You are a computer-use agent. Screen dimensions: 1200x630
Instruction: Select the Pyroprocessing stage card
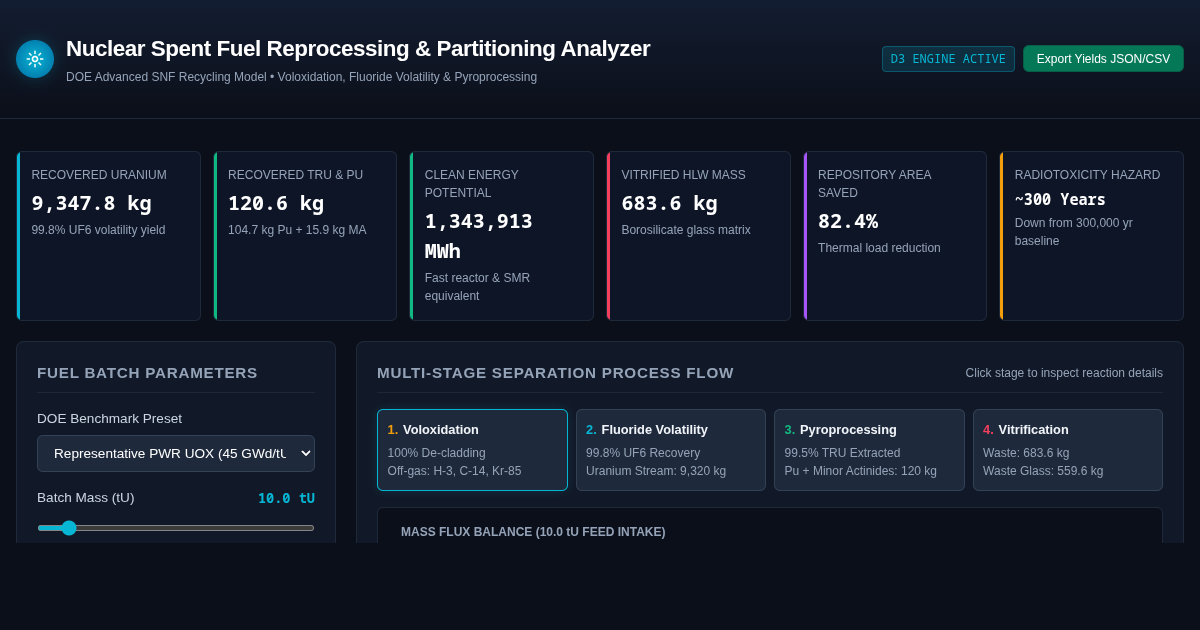tap(869, 450)
